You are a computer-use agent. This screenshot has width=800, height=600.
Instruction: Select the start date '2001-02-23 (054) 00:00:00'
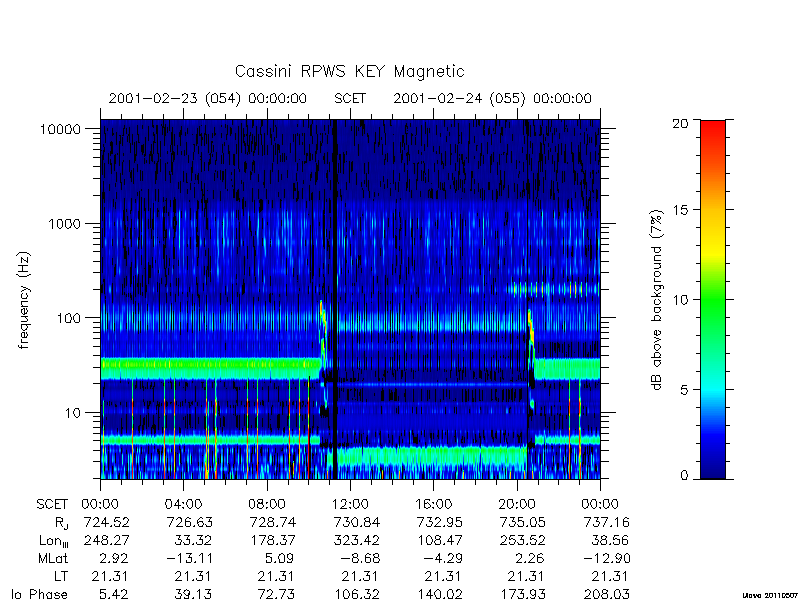(x=208, y=98)
